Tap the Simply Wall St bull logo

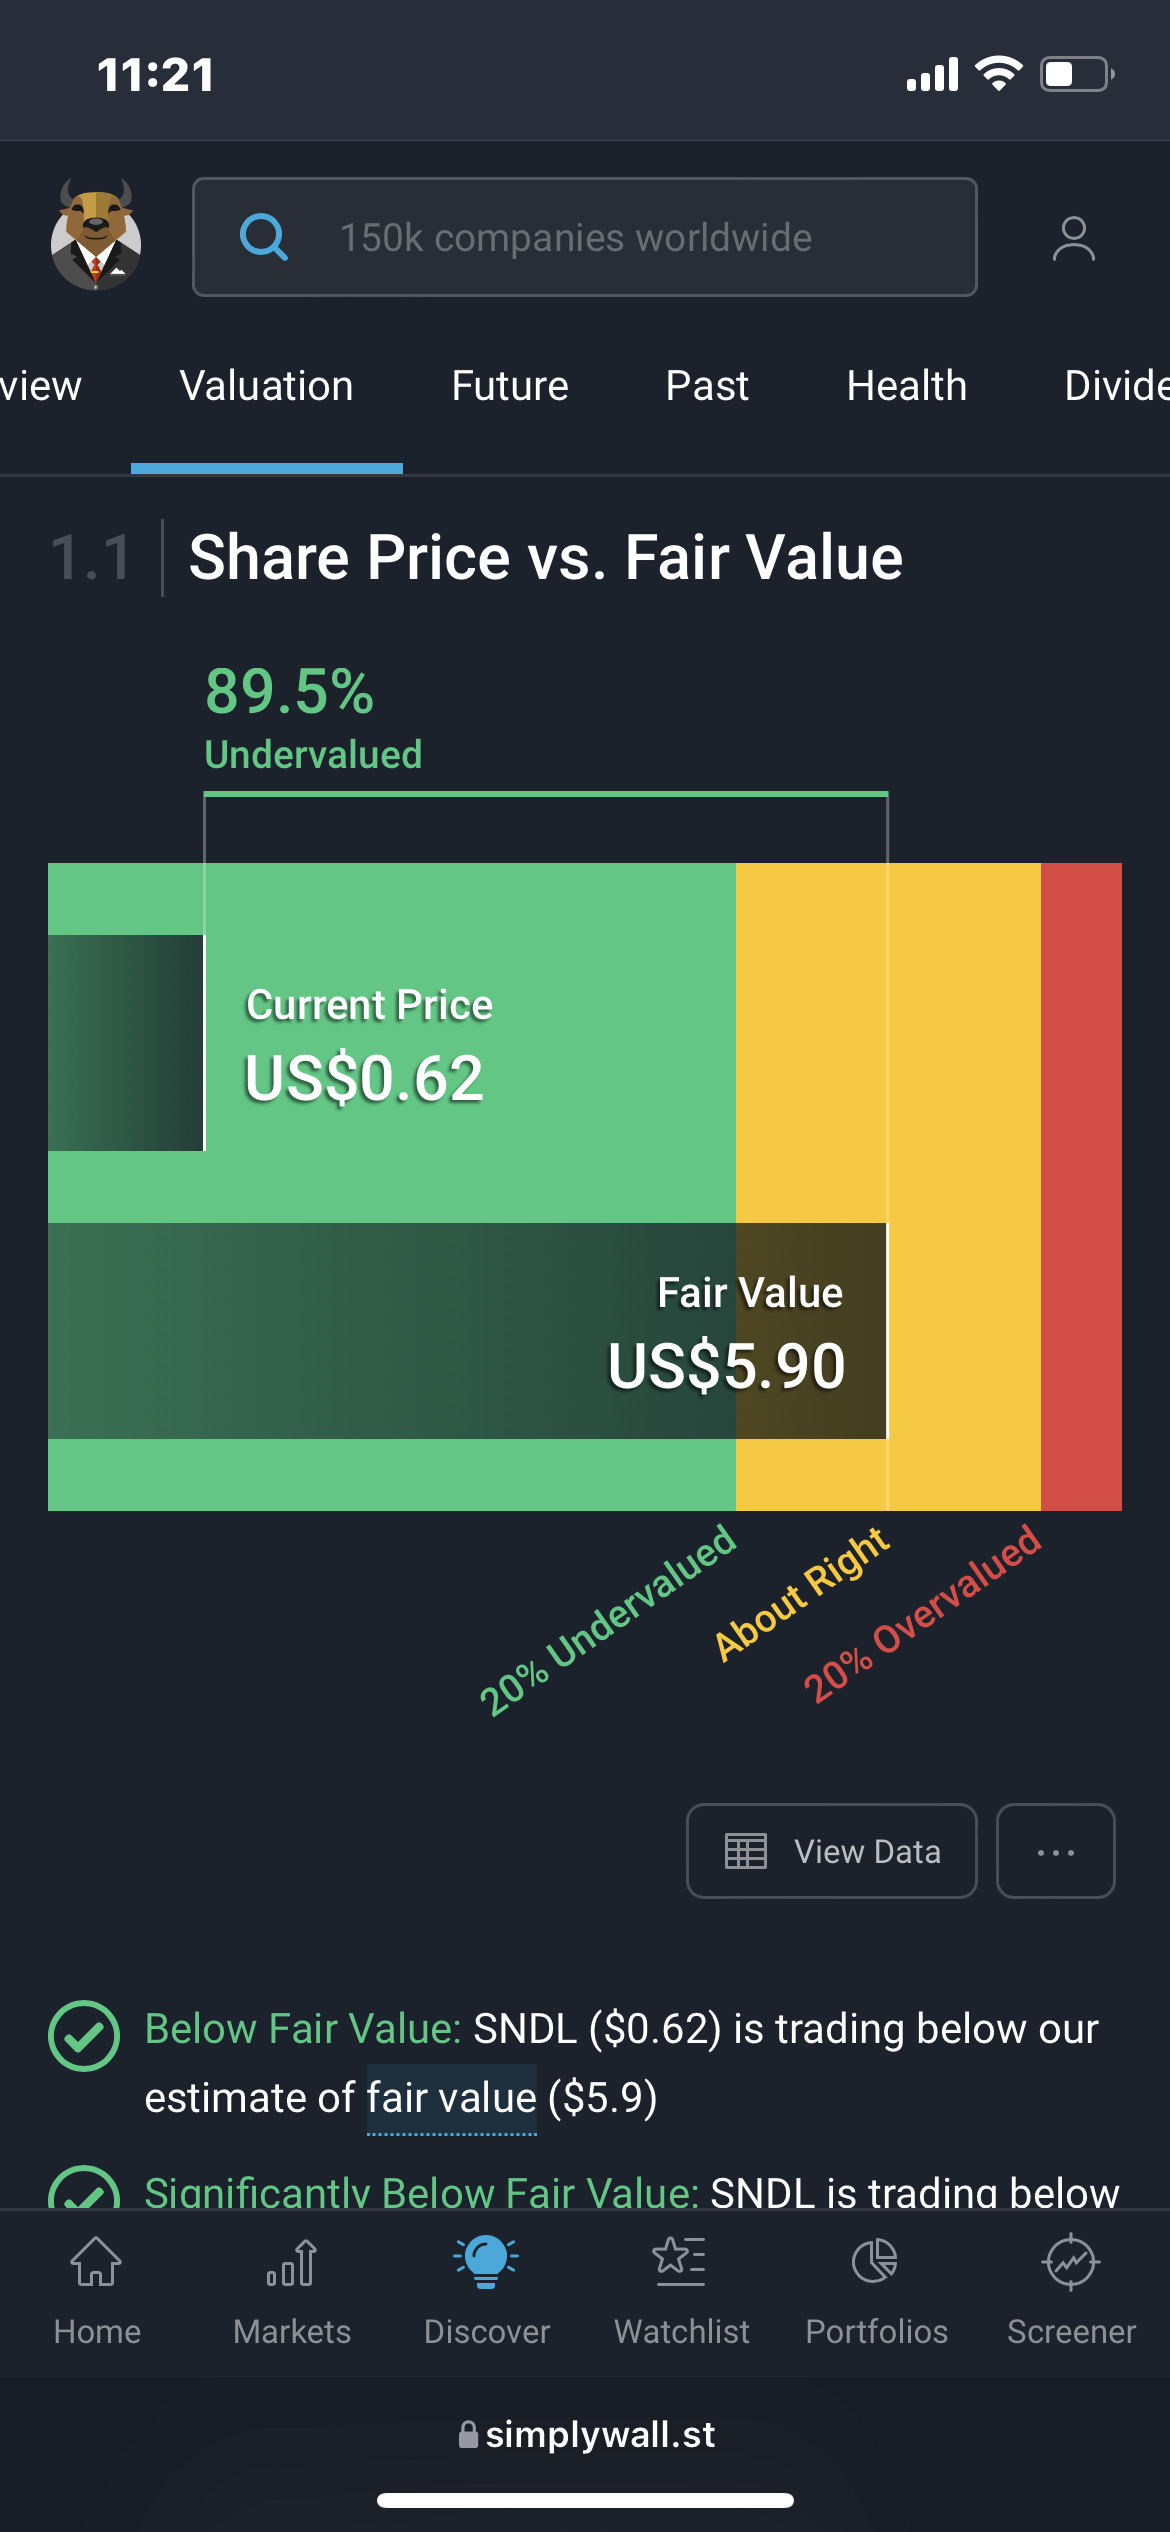96,236
